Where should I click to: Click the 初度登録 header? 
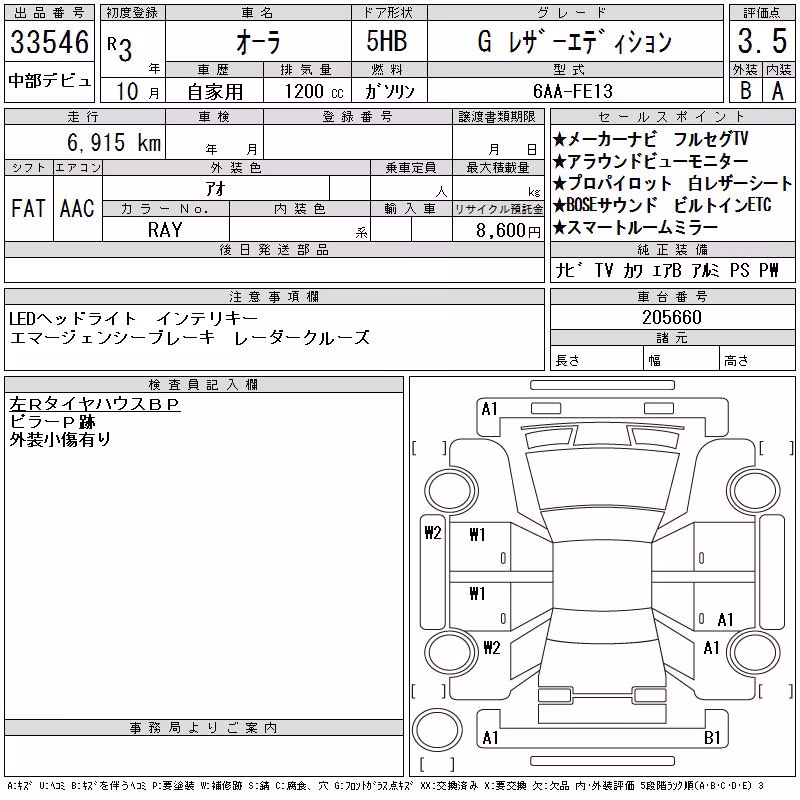point(132,13)
